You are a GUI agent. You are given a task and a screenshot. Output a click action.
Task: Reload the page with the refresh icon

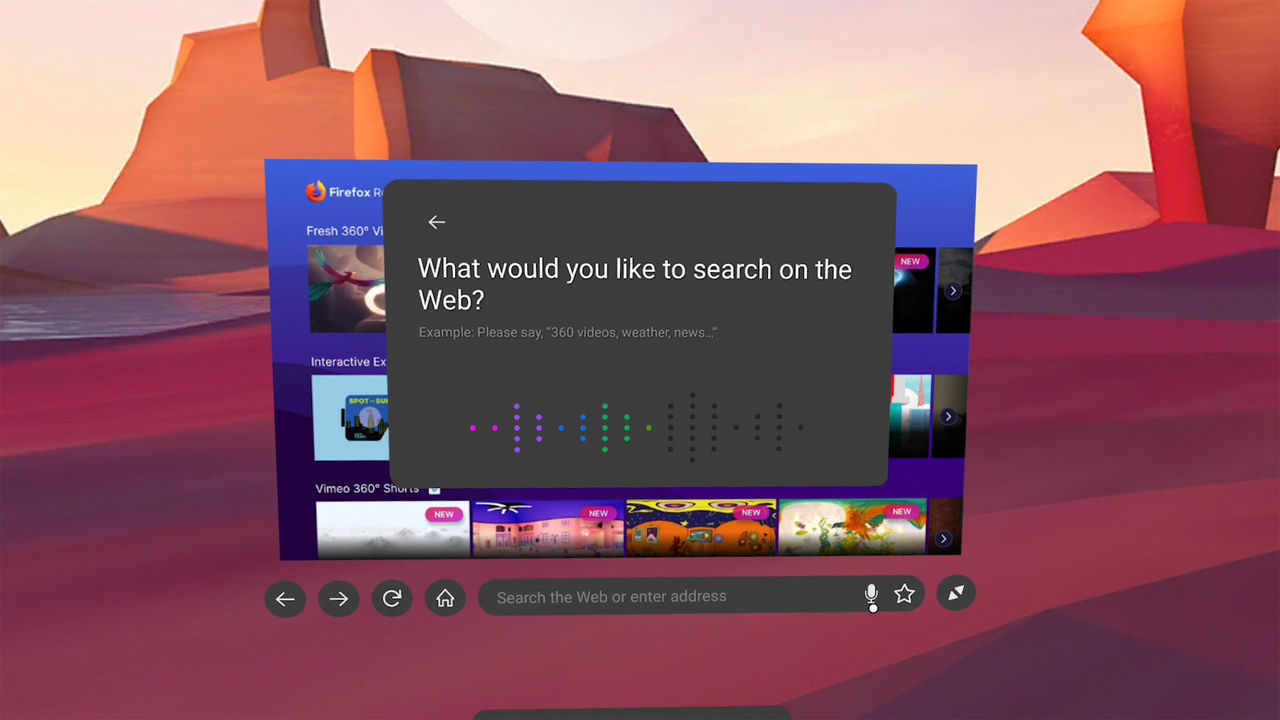(x=392, y=599)
